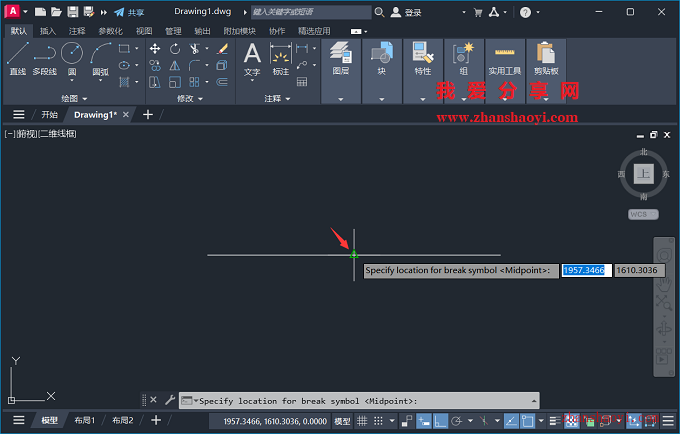The width and height of the screenshot is (680, 434).
Task: Click the Open file folder icon
Action: pos(56,12)
